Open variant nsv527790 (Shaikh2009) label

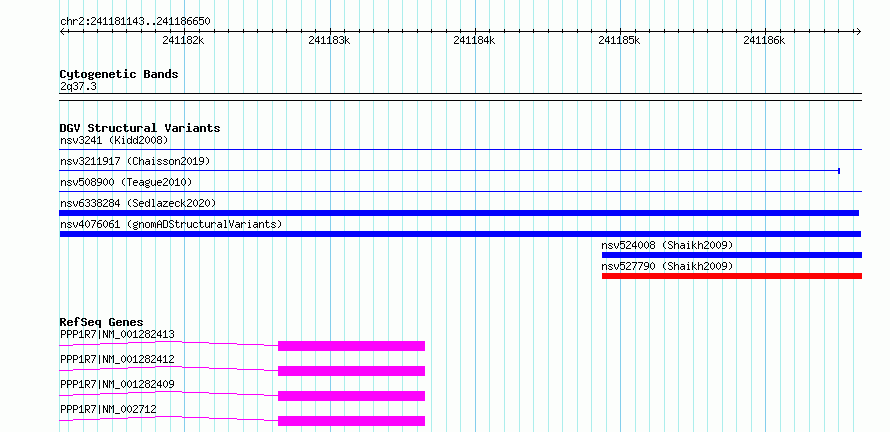[x=668, y=266]
